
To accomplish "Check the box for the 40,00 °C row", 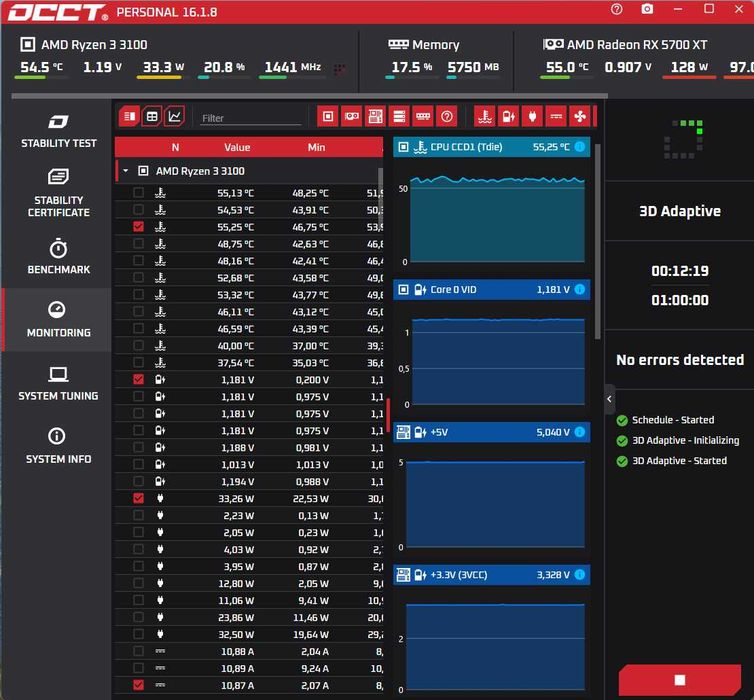I will [x=138, y=345].
